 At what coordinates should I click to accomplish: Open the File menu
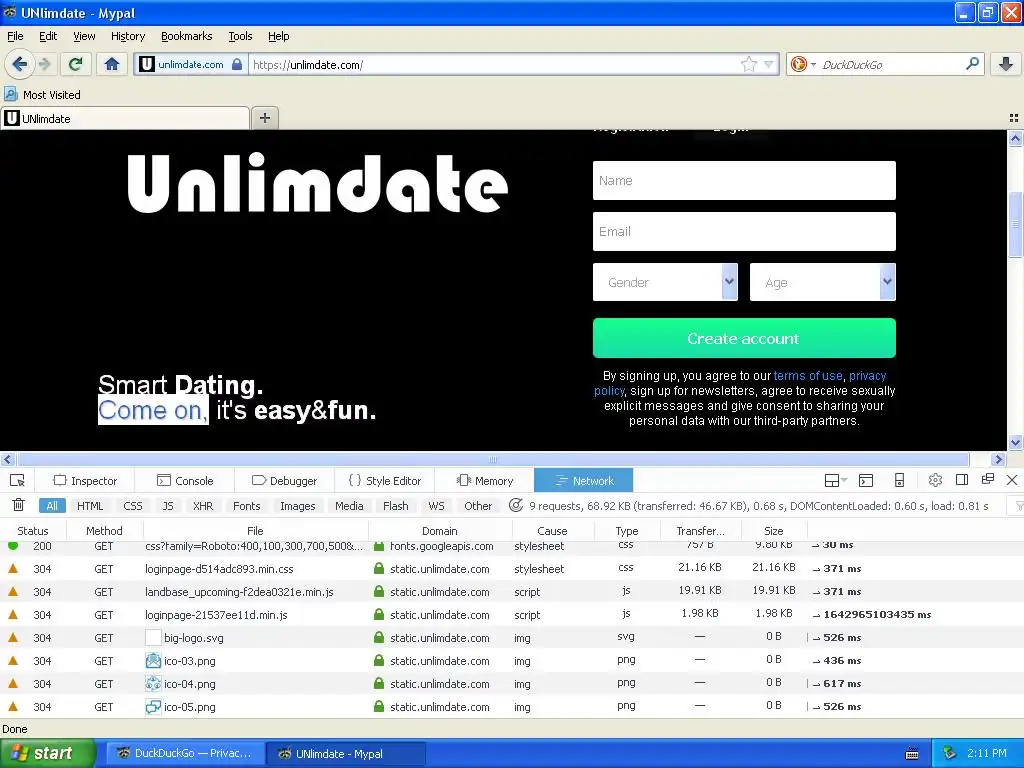pos(15,36)
